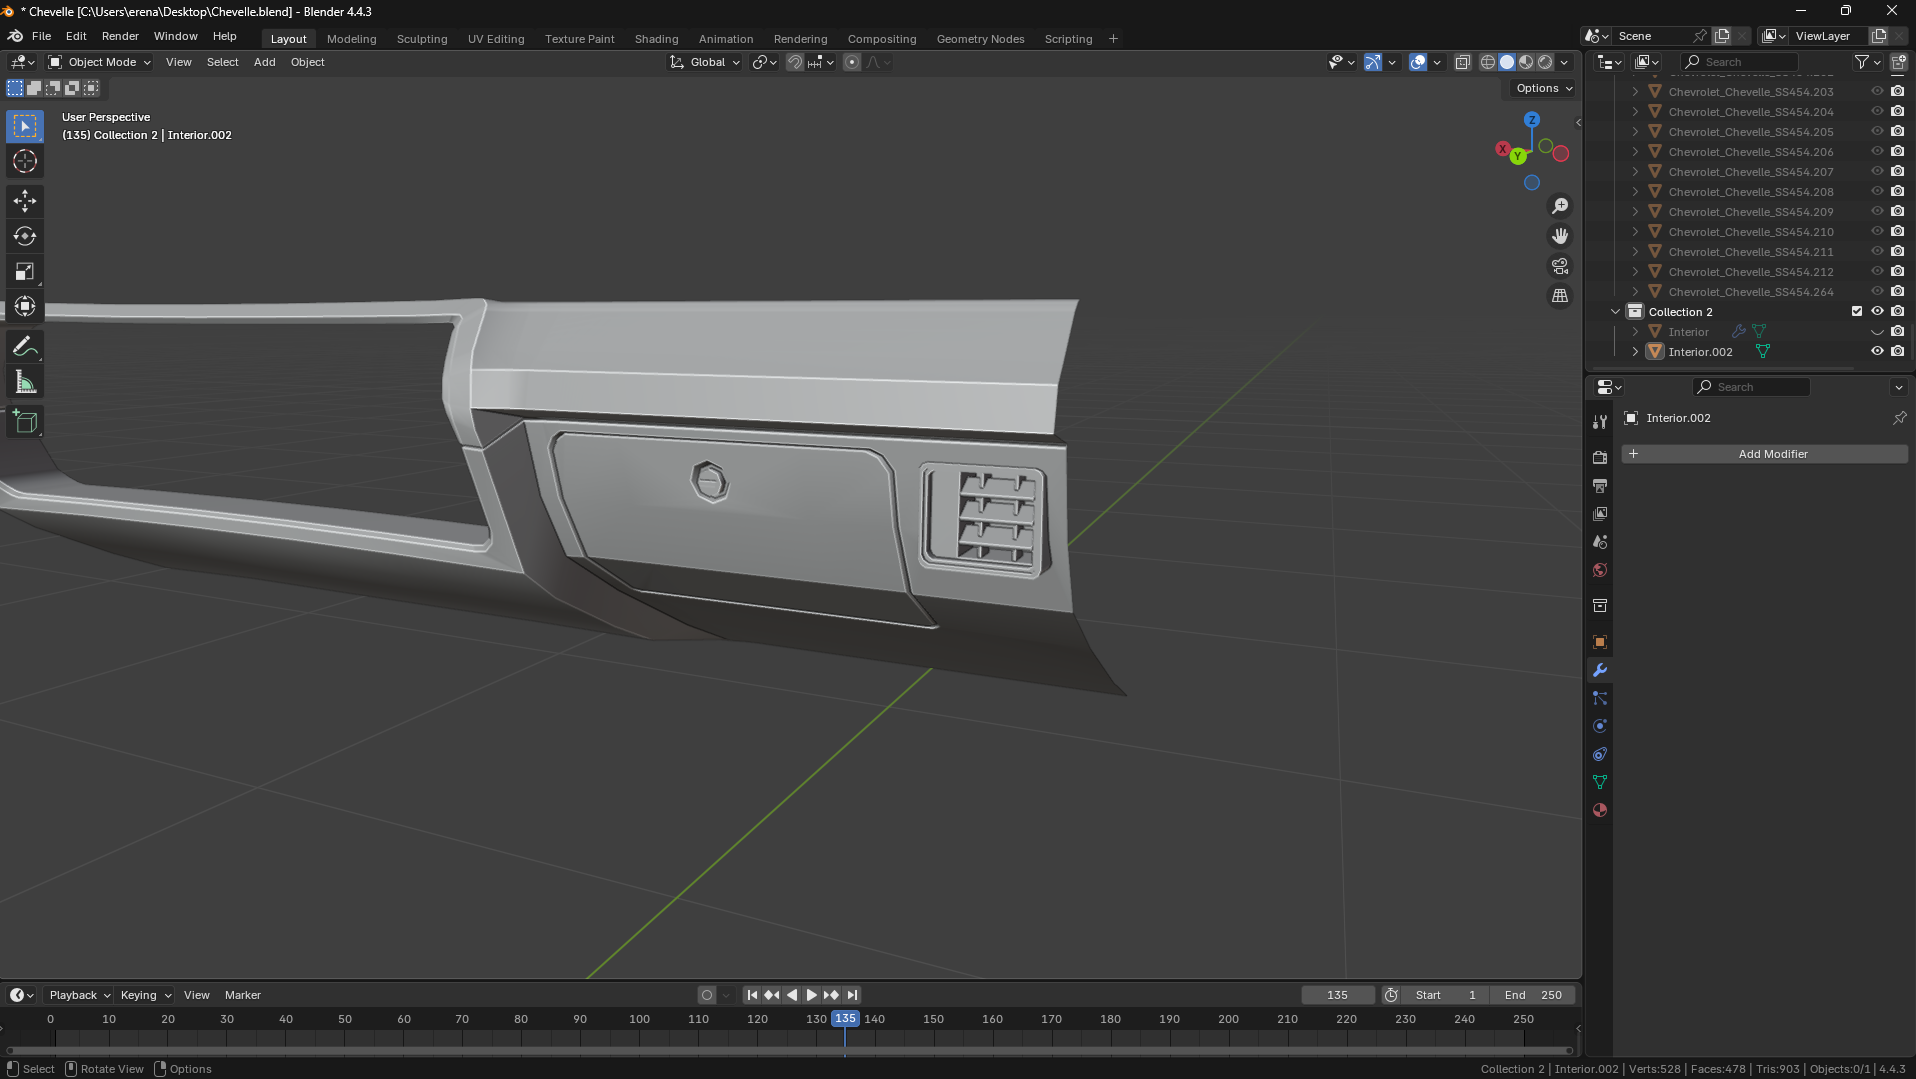1916x1079 pixels.
Task: Switch to the UV Editing workspace tab
Action: coord(496,39)
